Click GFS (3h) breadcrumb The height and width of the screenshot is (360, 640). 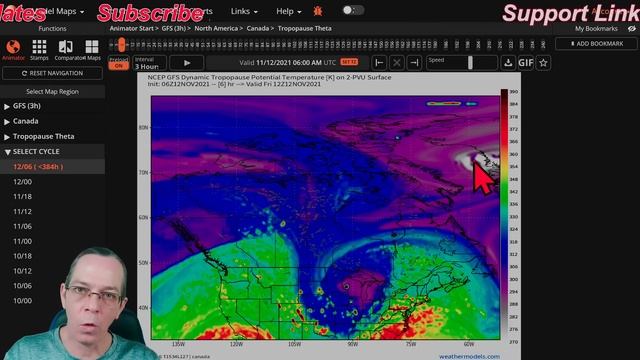173,29
